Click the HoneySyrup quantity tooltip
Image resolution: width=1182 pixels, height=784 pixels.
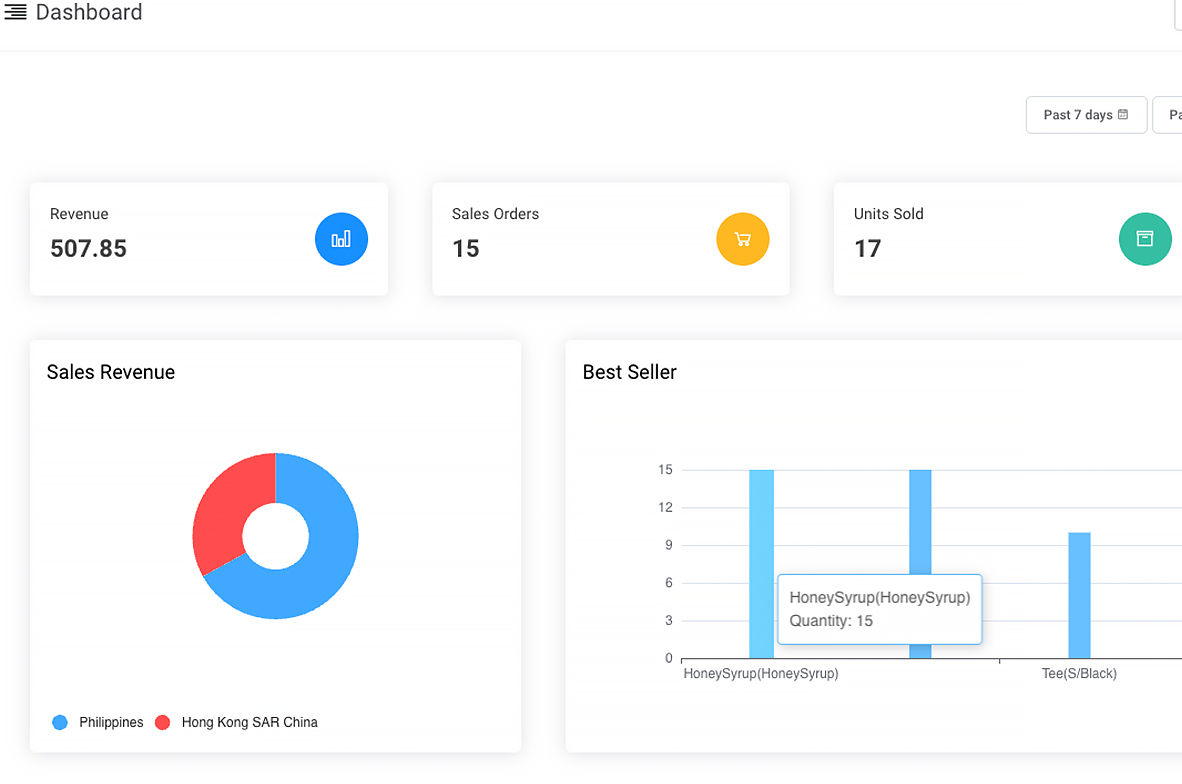pos(879,609)
